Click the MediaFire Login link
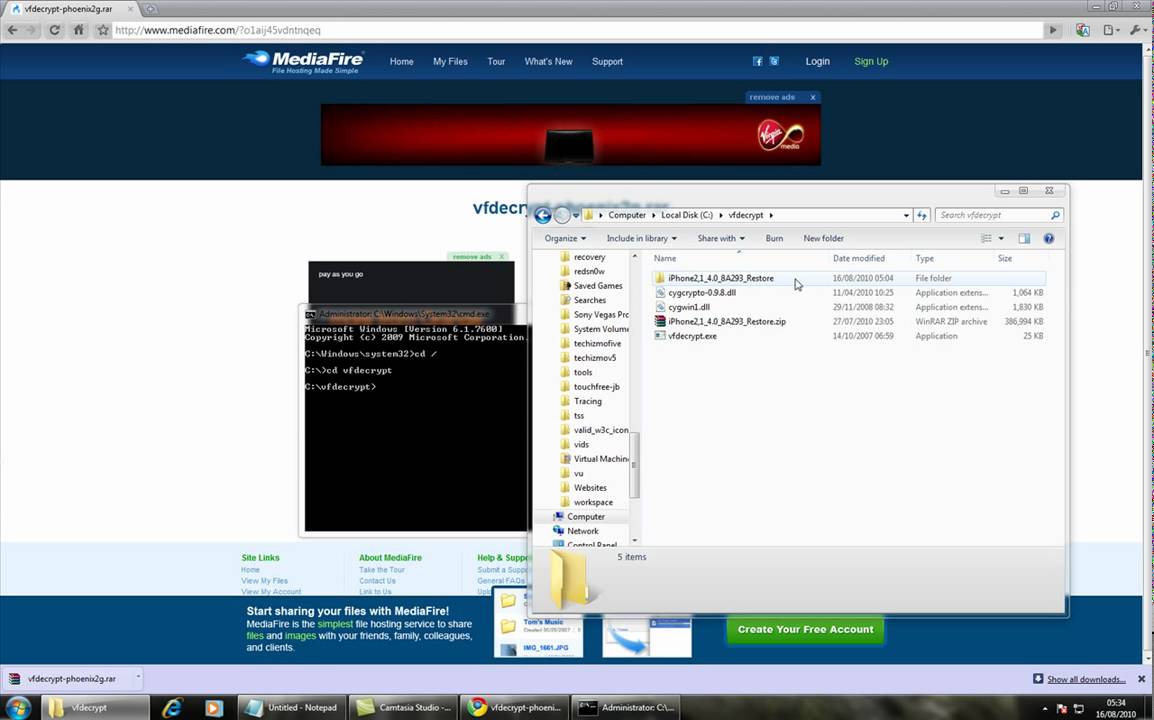The image size is (1154, 720). pos(817,62)
